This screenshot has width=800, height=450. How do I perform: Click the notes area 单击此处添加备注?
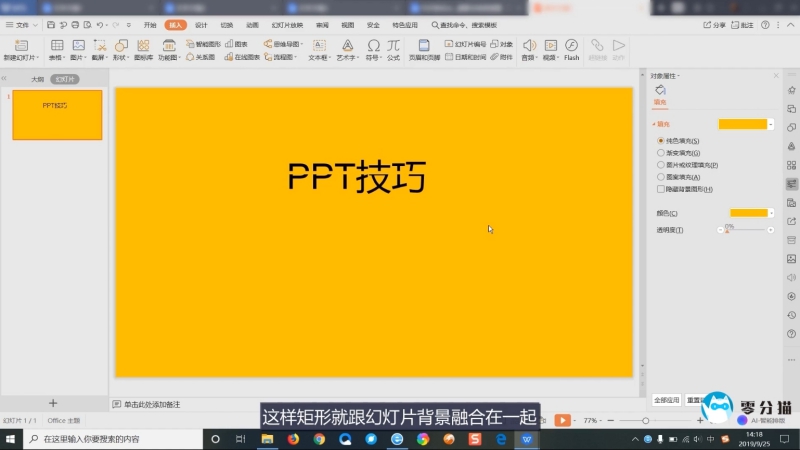point(152,404)
